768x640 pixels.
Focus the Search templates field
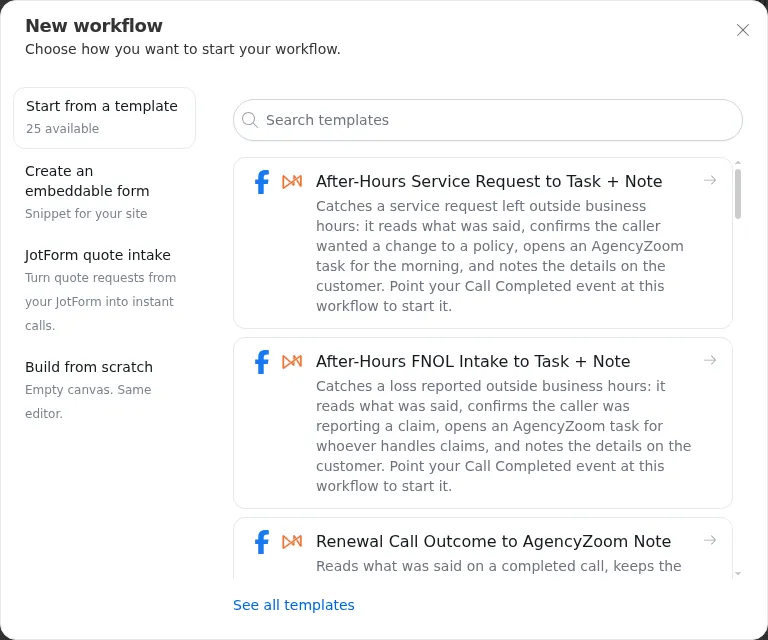488,120
